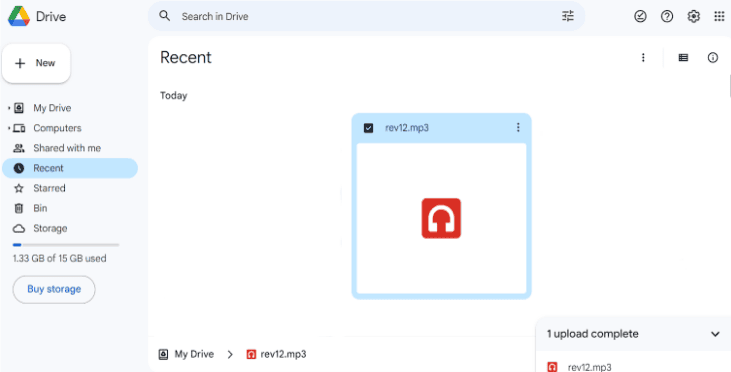This screenshot has height=372, width=731.
Task: Collapse the upload complete panel
Action: click(x=715, y=334)
